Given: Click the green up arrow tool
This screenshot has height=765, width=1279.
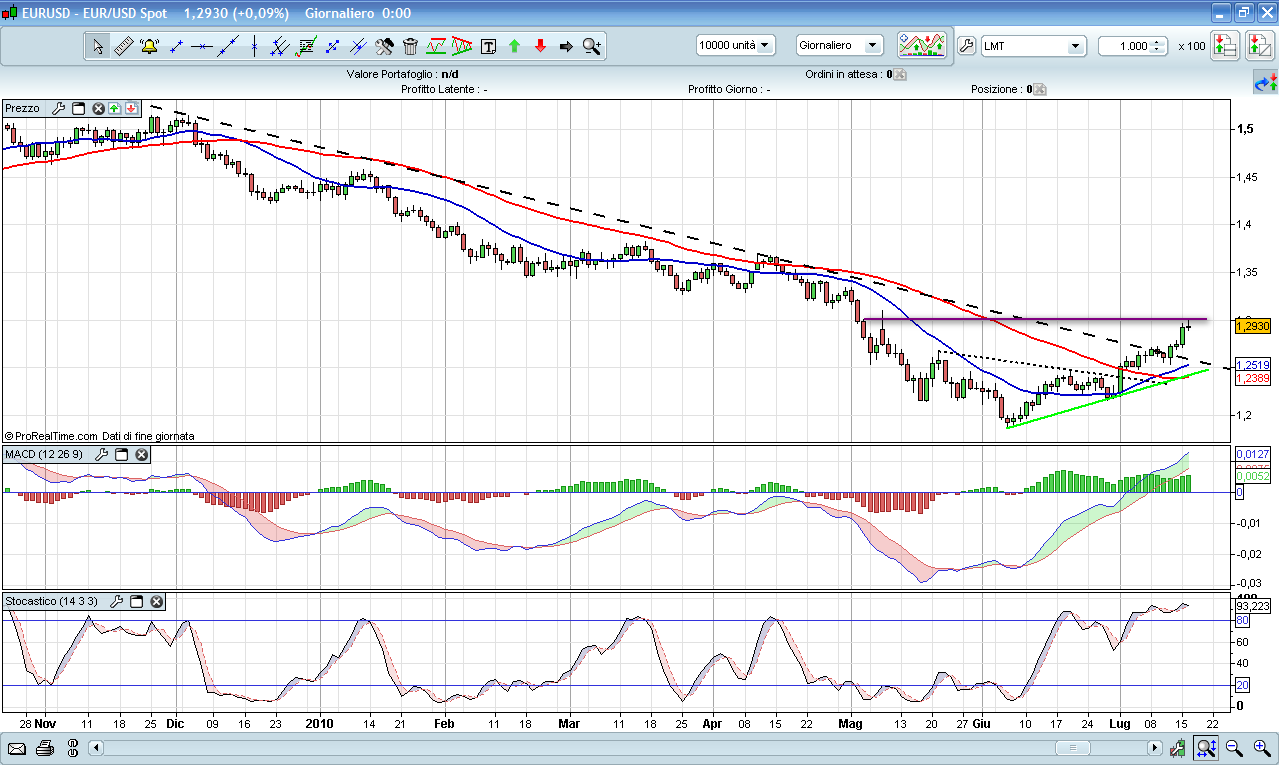Looking at the screenshot, I should [514, 46].
